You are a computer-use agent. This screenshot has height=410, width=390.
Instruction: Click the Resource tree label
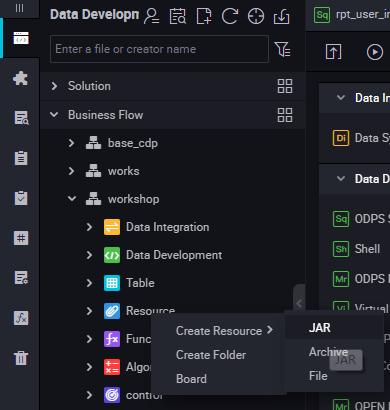click(x=150, y=310)
